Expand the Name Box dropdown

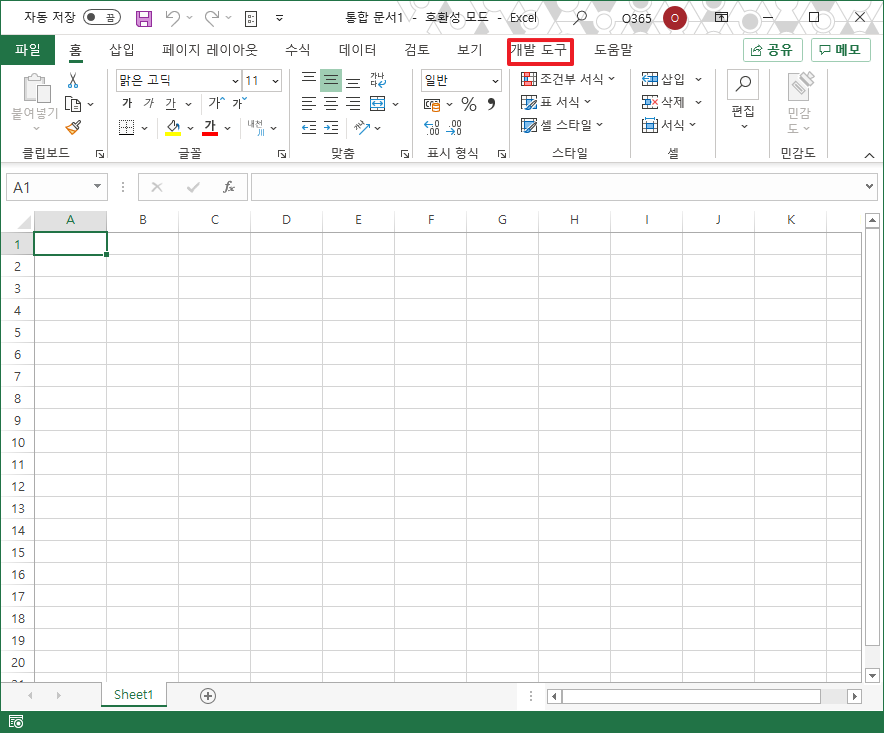[x=97, y=187]
